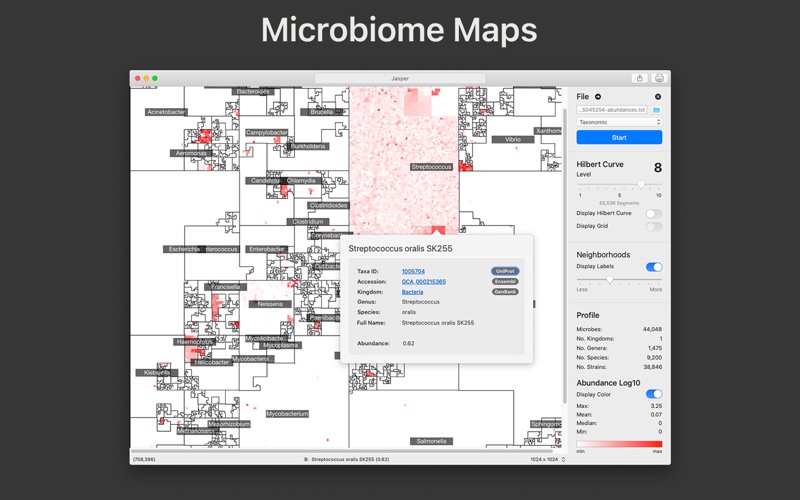Click the Print icon in title bar
This screenshot has width=800, height=500.
659,78
